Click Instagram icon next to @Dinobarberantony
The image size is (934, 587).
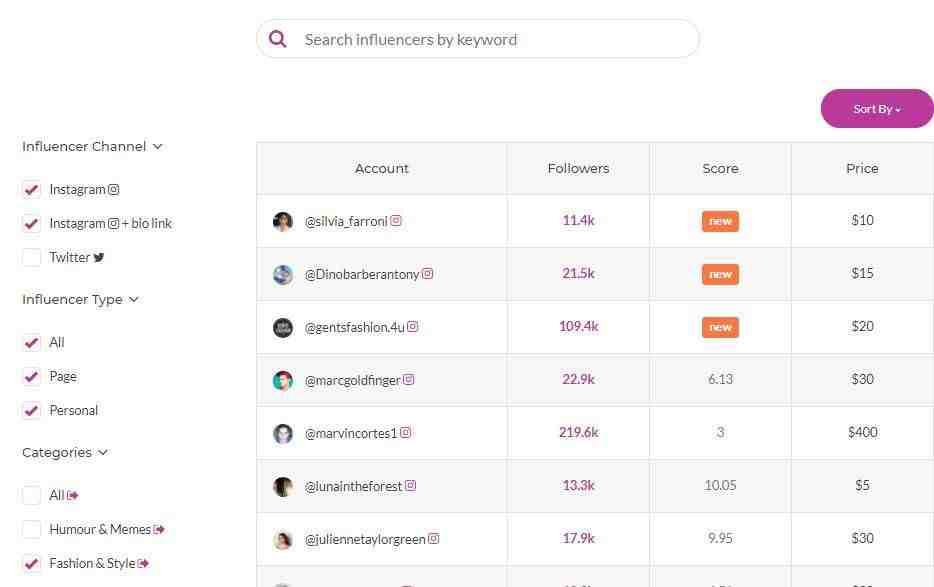coord(428,274)
